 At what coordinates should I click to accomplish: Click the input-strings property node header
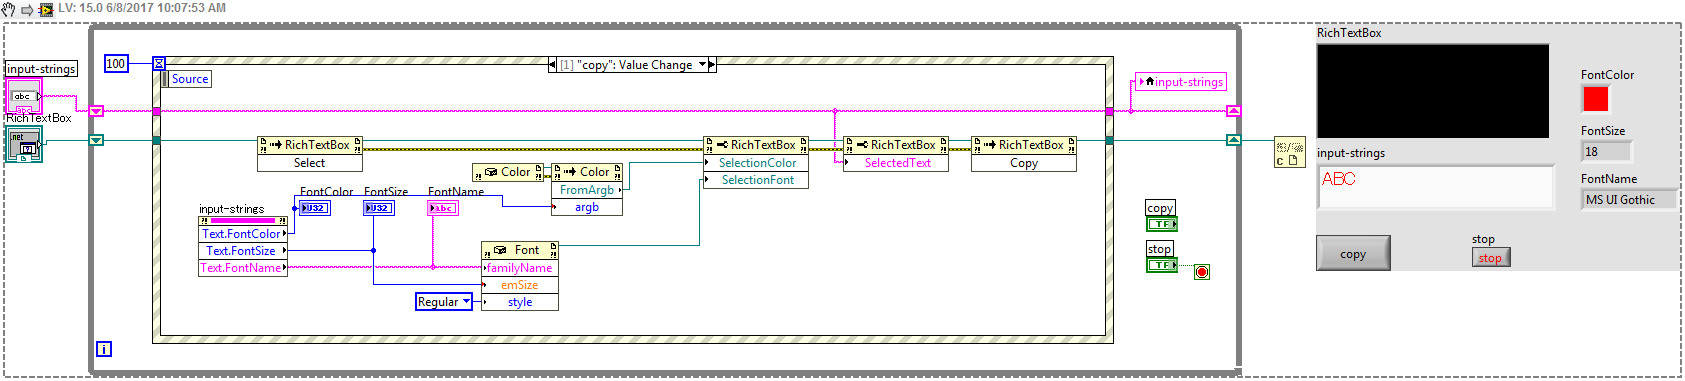pyautogui.click(x=243, y=220)
